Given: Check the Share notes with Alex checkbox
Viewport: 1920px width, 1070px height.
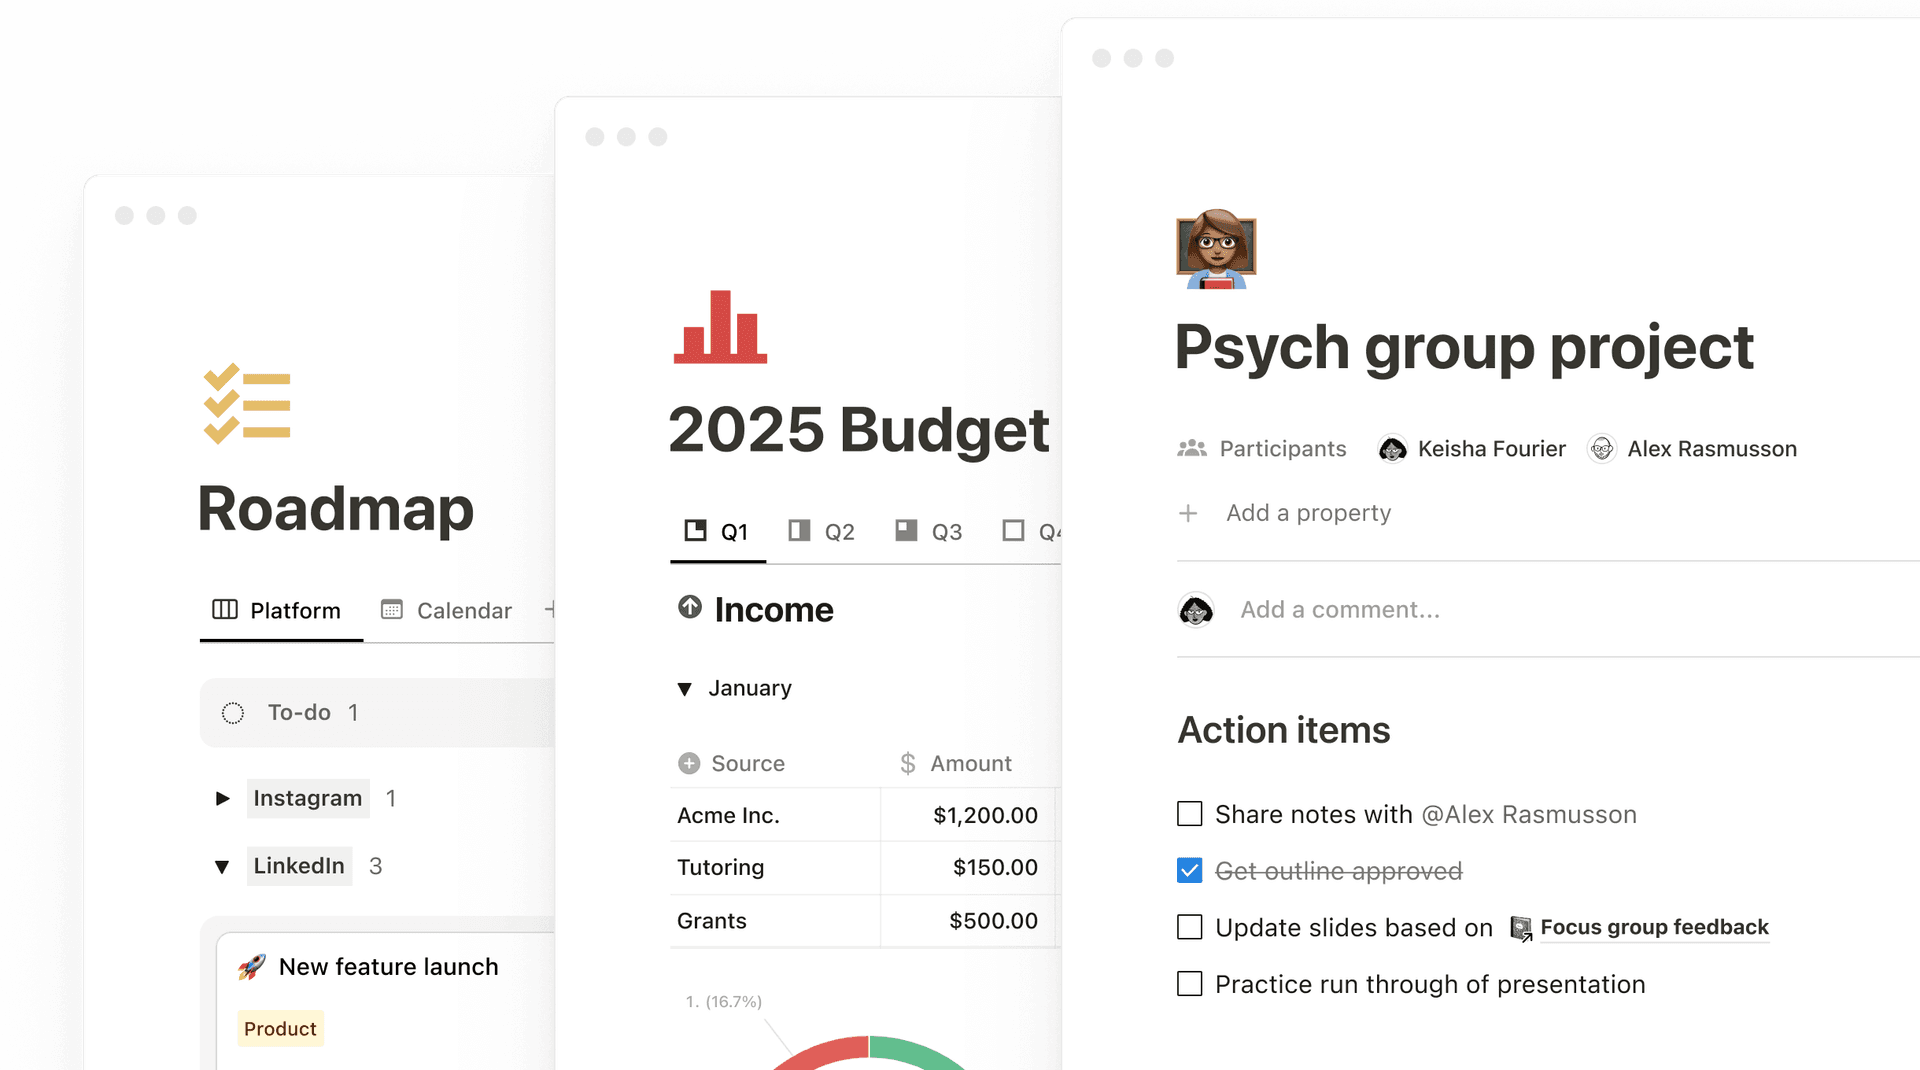Looking at the screenshot, I should coord(1189,814).
